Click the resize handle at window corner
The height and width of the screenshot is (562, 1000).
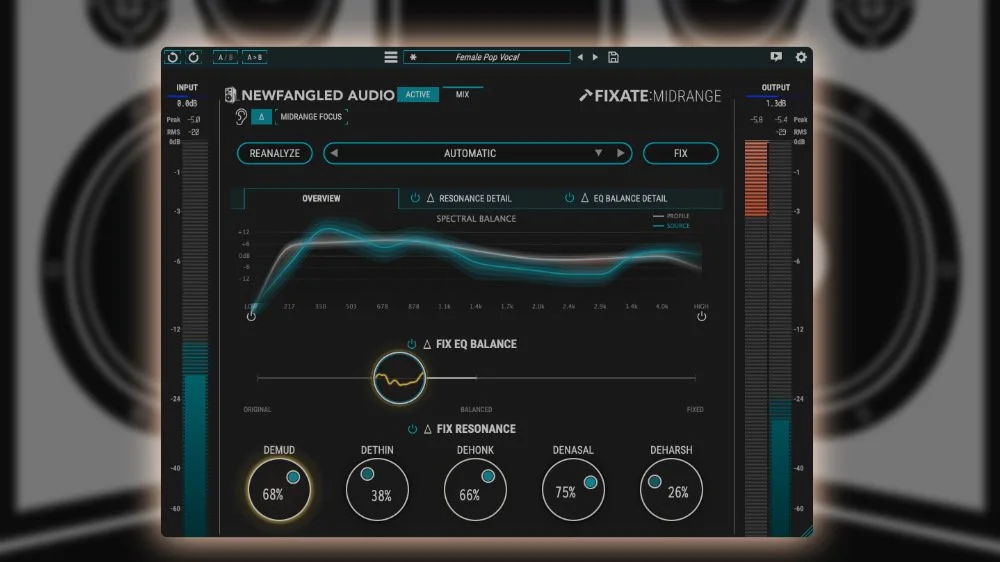tap(807, 531)
